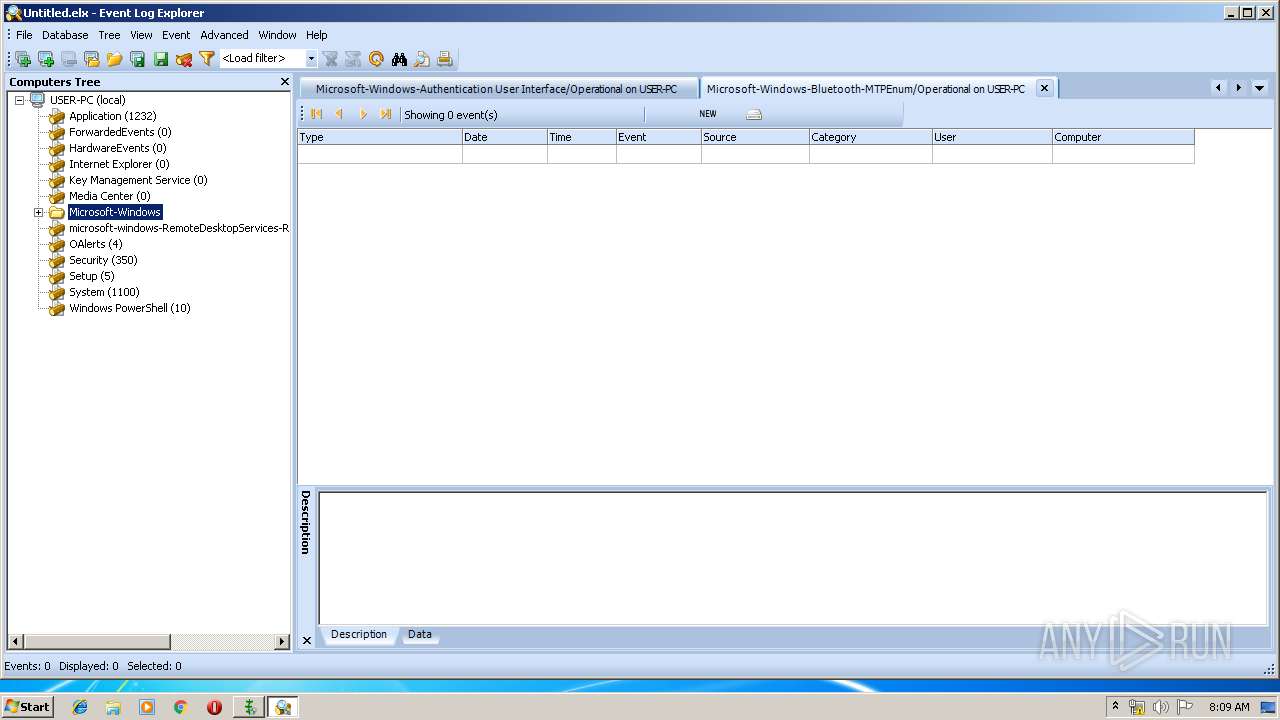Image resolution: width=1280 pixels, height=720 pixels.
Task: Select microsoft-windows-RemoteDesktopServices log
Action: click(x=179, y=228)
